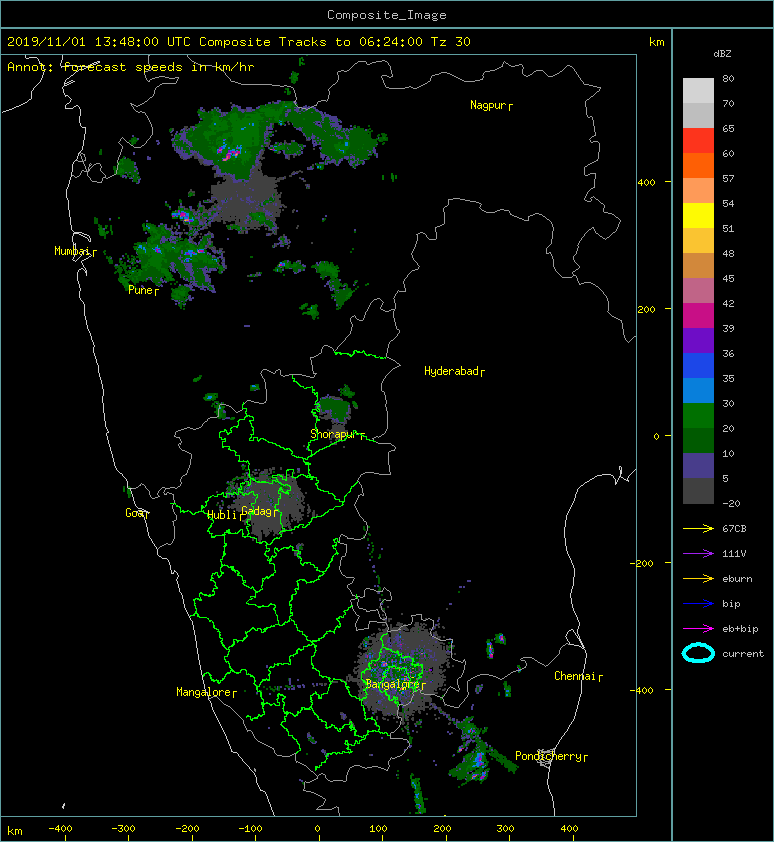Click the -20 value on the dBZ scale
Image resolution: width=774 pixels, height=842 pixels.
[x=731, y=504]
